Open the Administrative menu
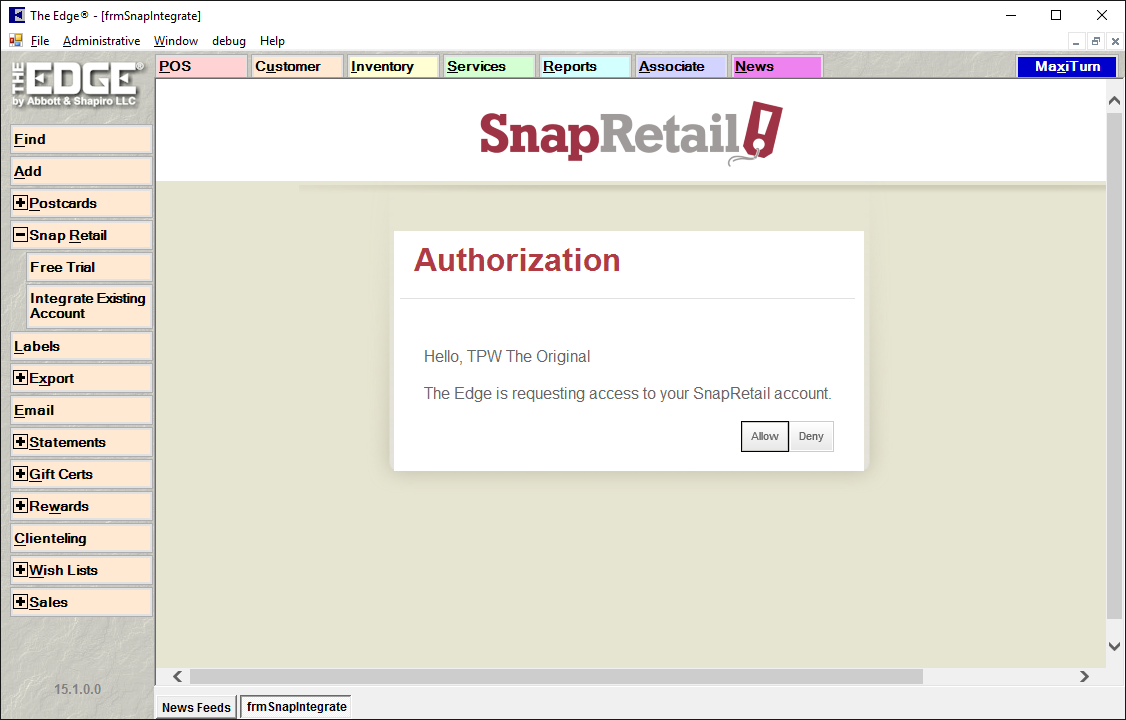This screenshot has width=1126, height=720. tap(101, 41)
